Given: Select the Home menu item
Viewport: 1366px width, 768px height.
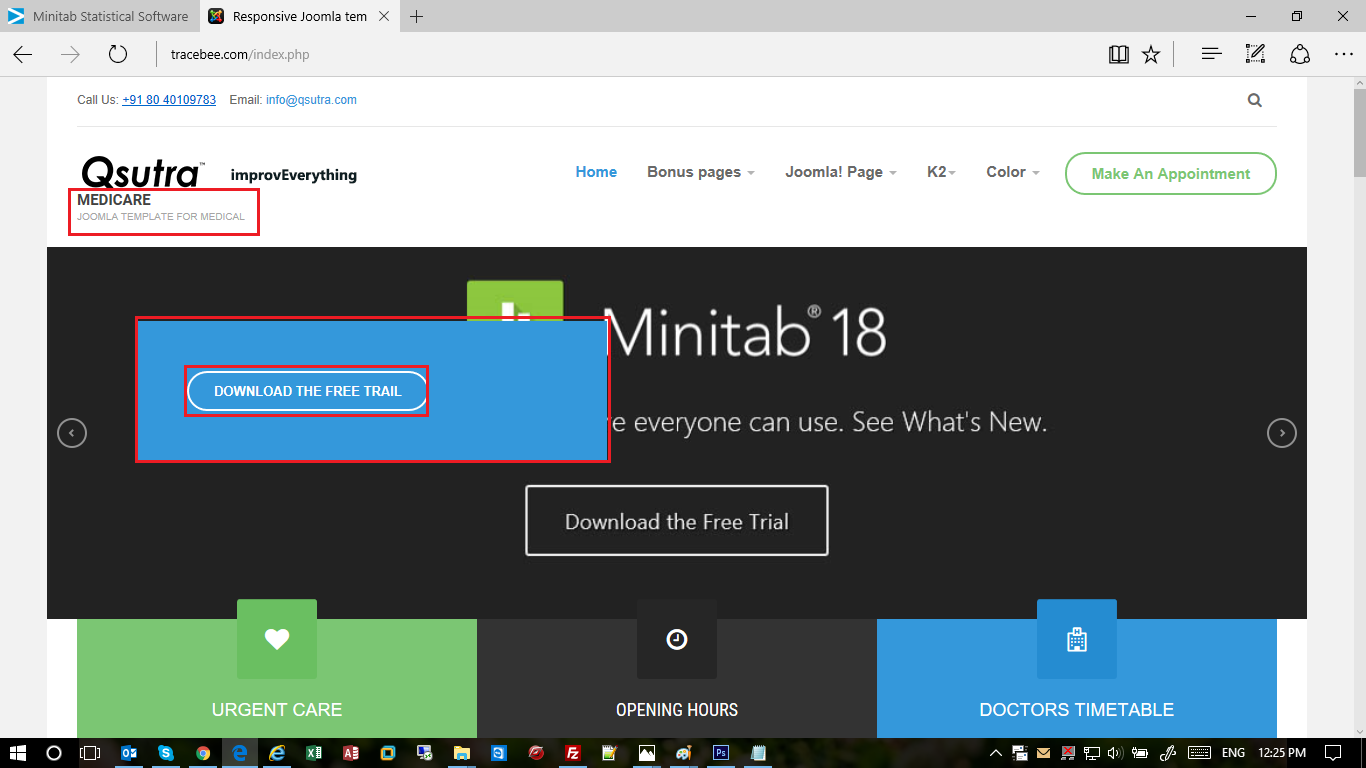Looking at the screenshot, I should point(596,172).
